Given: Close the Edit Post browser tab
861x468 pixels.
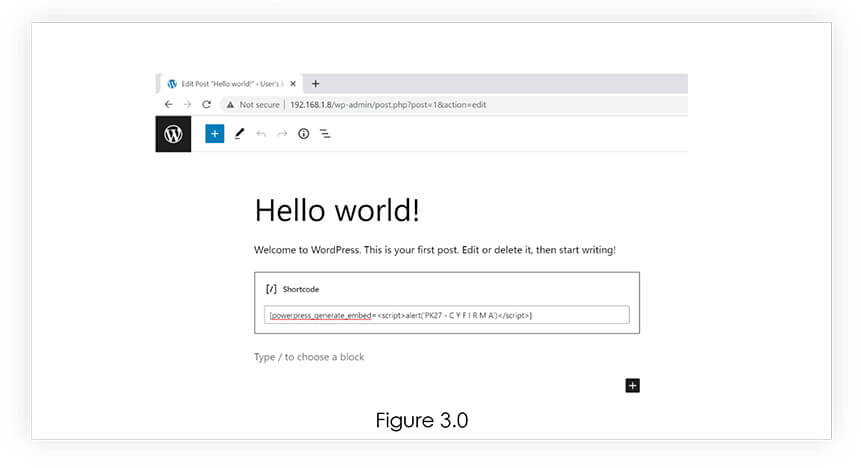Looking at the screenshot, I should [x=293, y=84].
